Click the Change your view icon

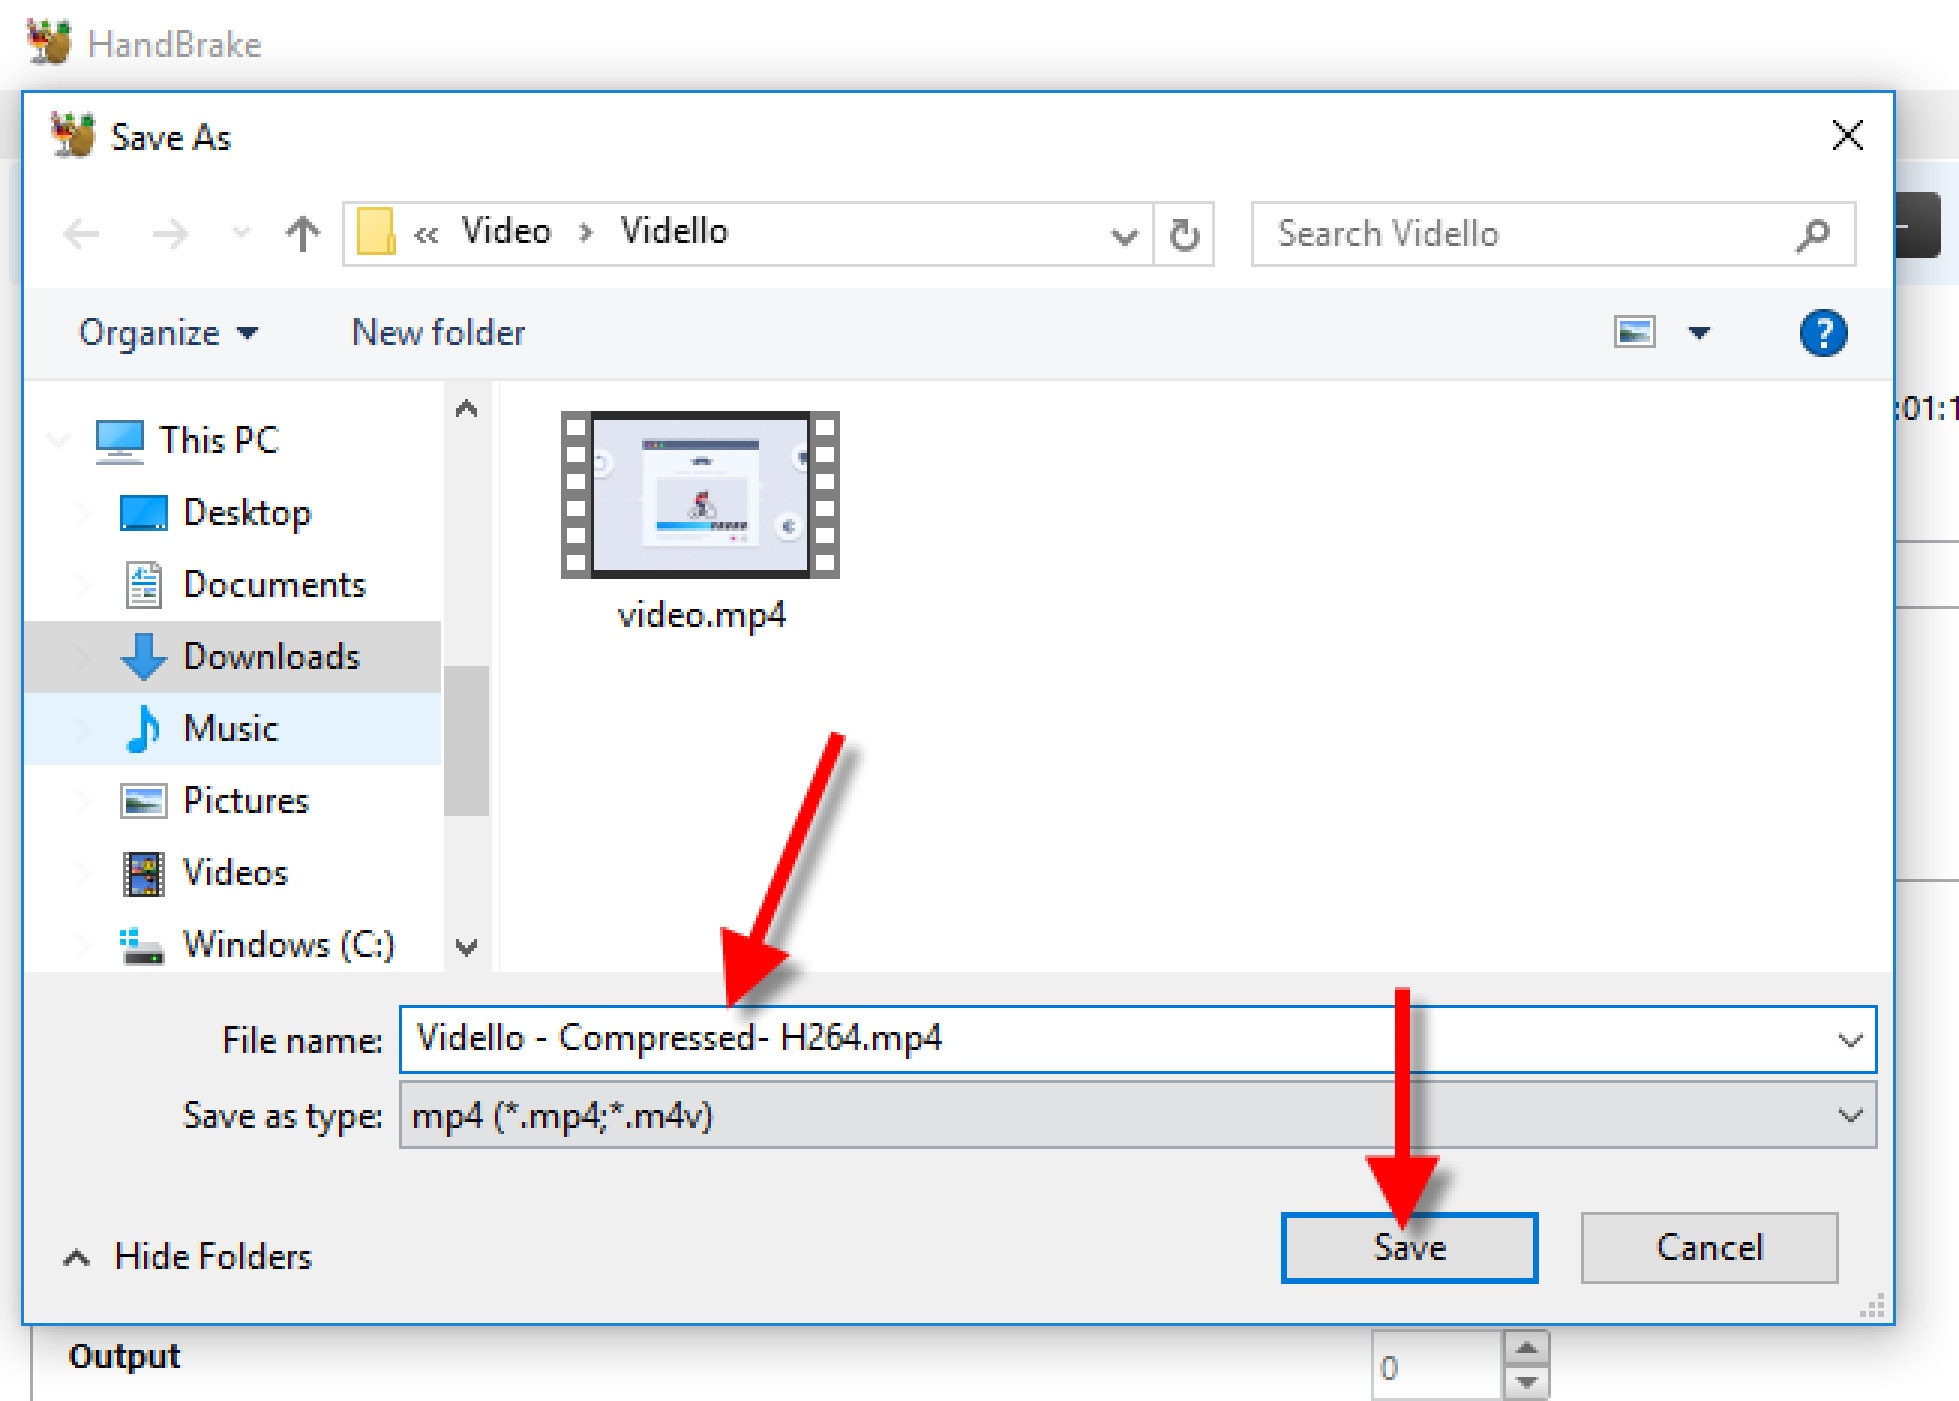pos(1634,332)
